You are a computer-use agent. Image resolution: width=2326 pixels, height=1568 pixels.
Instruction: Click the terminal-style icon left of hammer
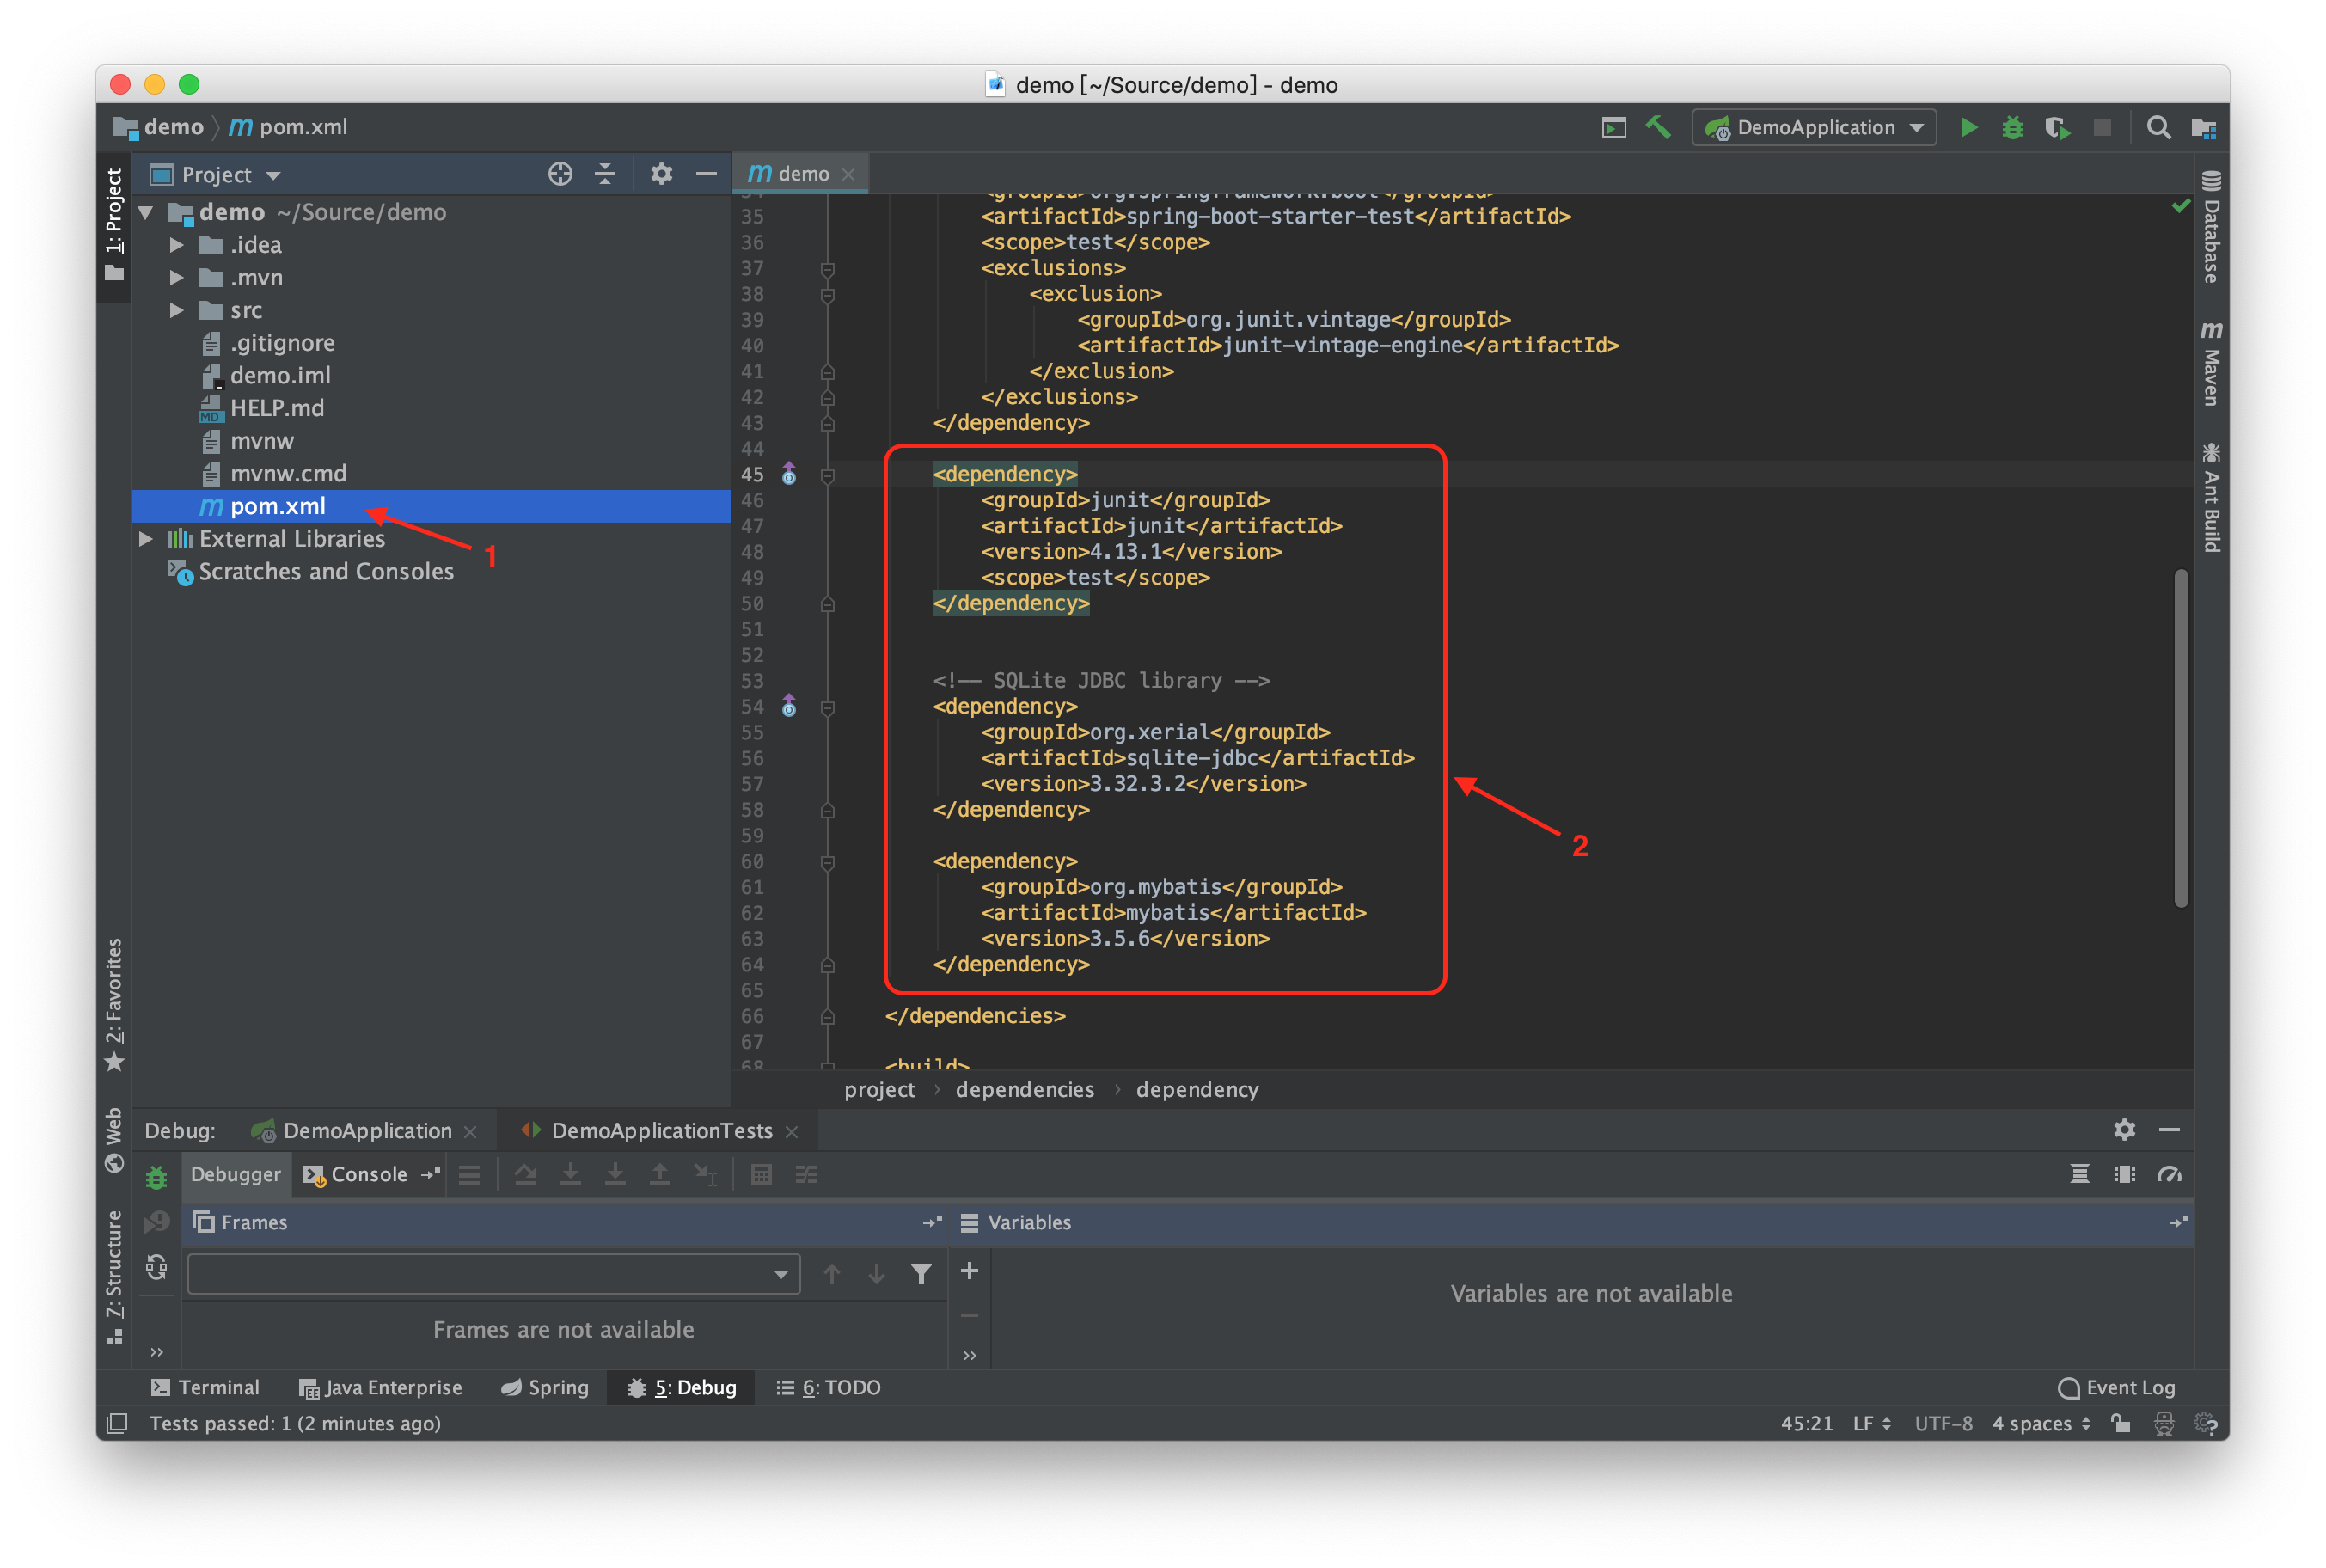coord(1613,127)
